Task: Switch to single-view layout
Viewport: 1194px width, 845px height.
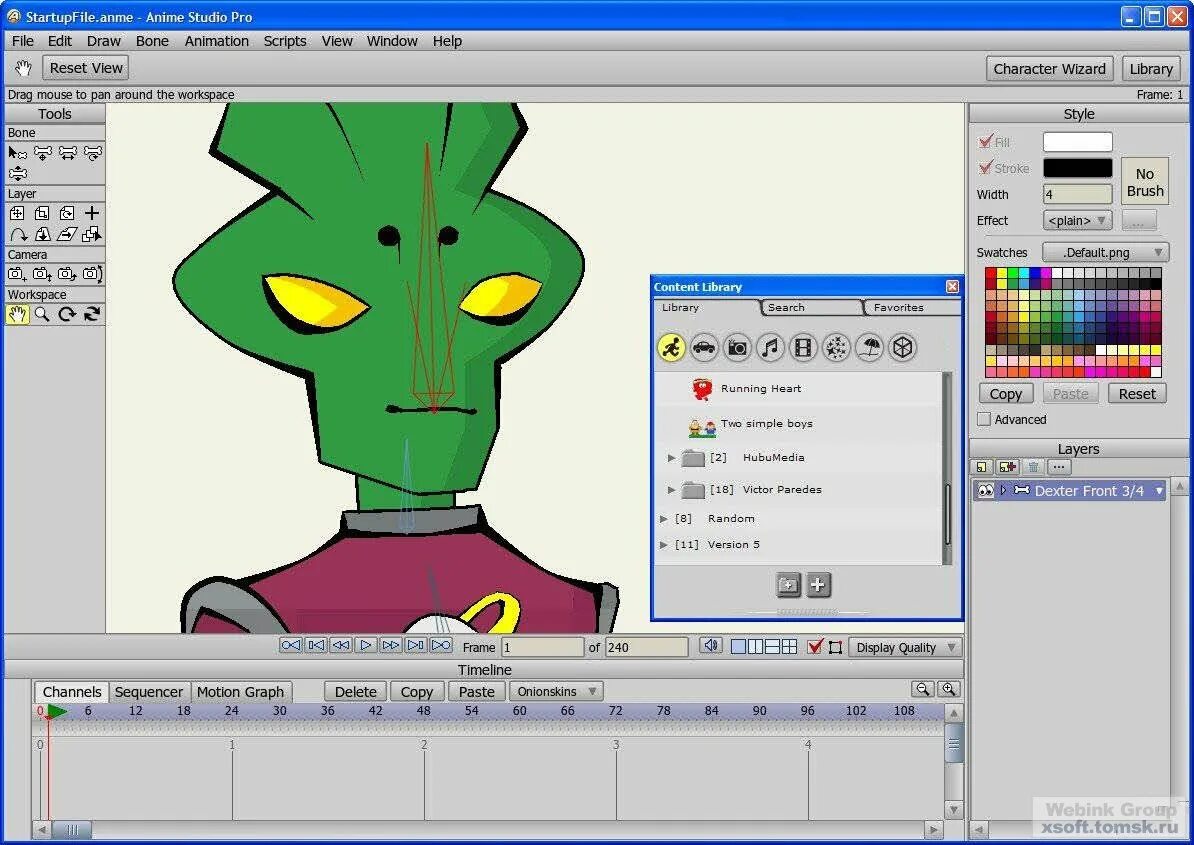Action: coord(738,647)
